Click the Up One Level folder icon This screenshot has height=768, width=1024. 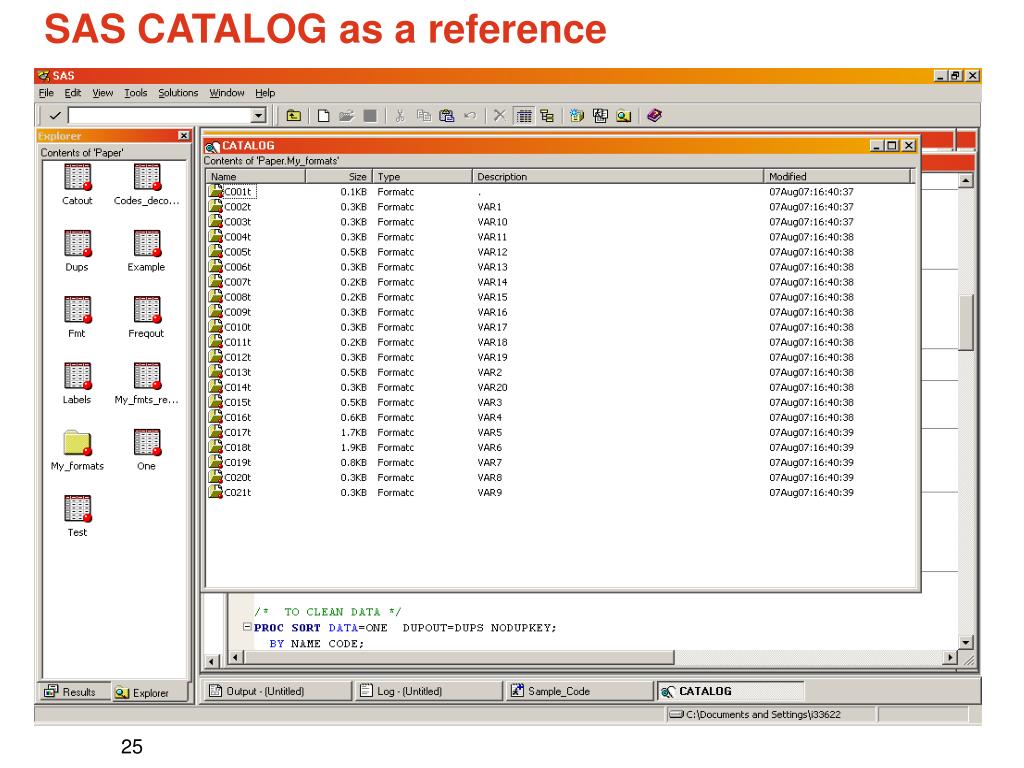pos(294,116)
